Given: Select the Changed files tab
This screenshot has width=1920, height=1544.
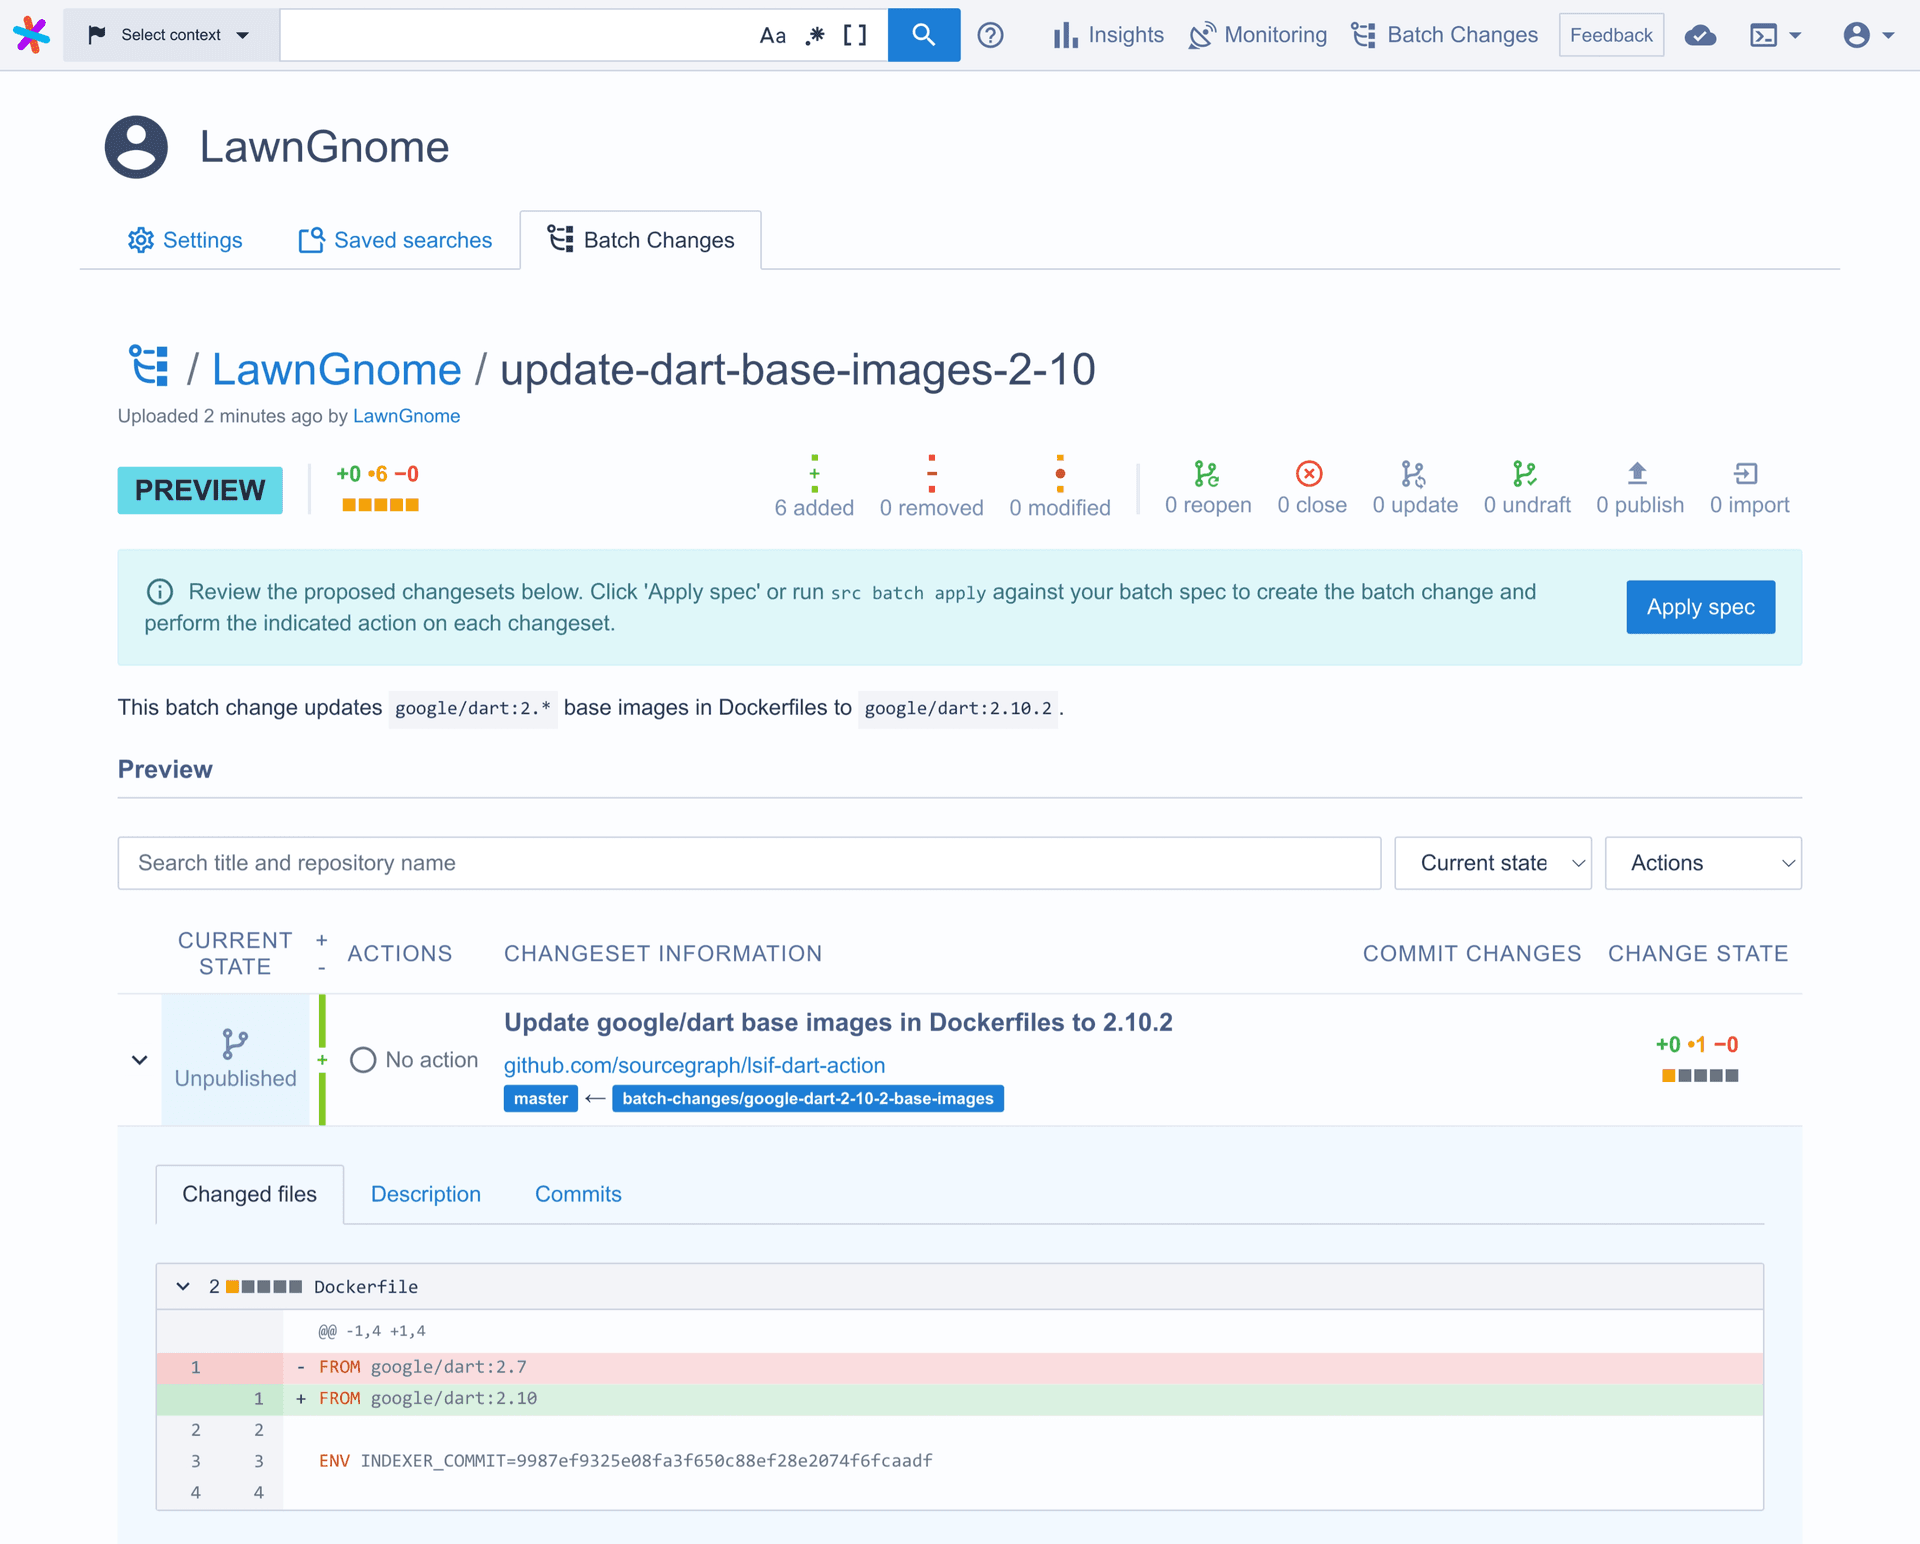Looking at the screenshot, I should (249, 1194).
